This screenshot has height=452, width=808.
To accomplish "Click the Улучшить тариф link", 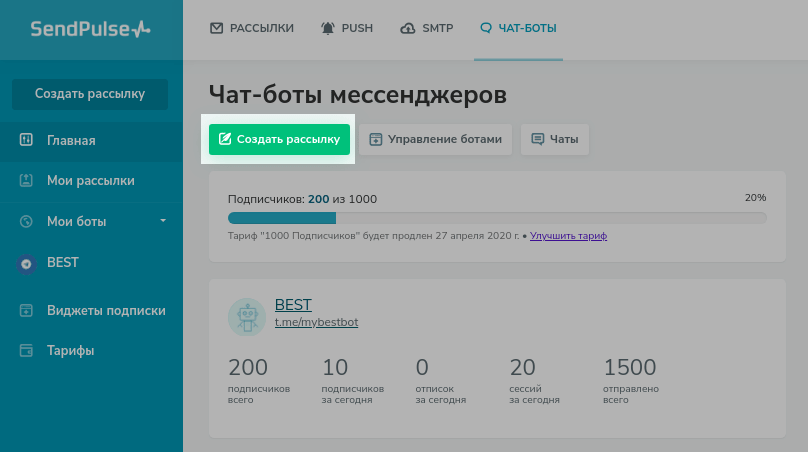I will 568,236.
